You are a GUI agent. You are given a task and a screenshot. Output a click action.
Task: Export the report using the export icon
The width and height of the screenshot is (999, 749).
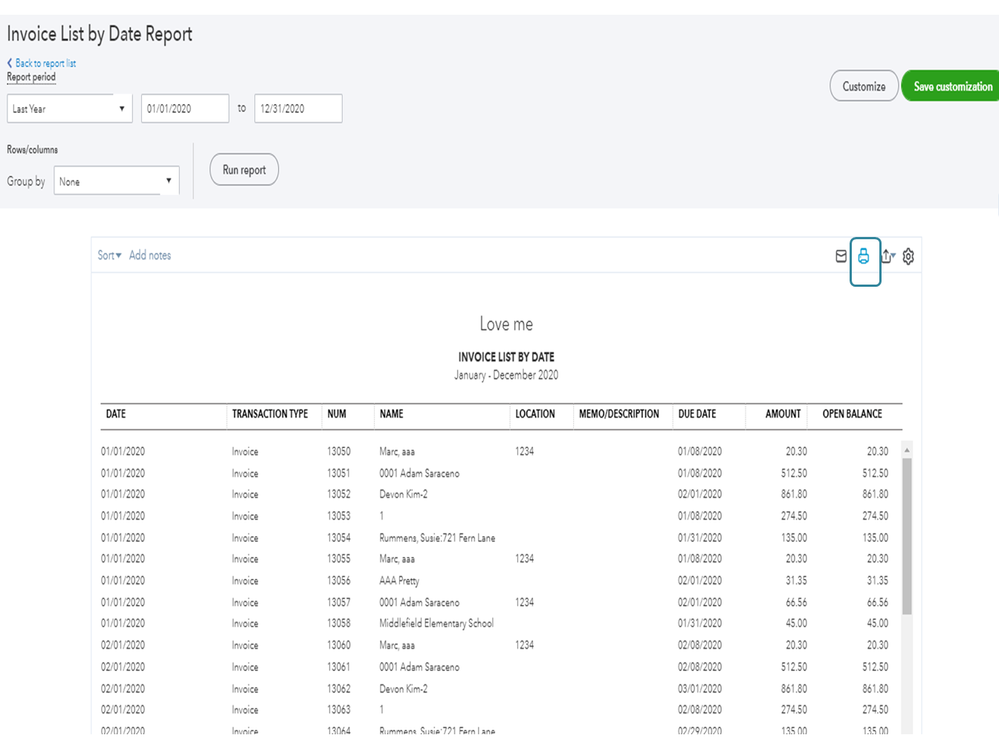pos(886,256)
